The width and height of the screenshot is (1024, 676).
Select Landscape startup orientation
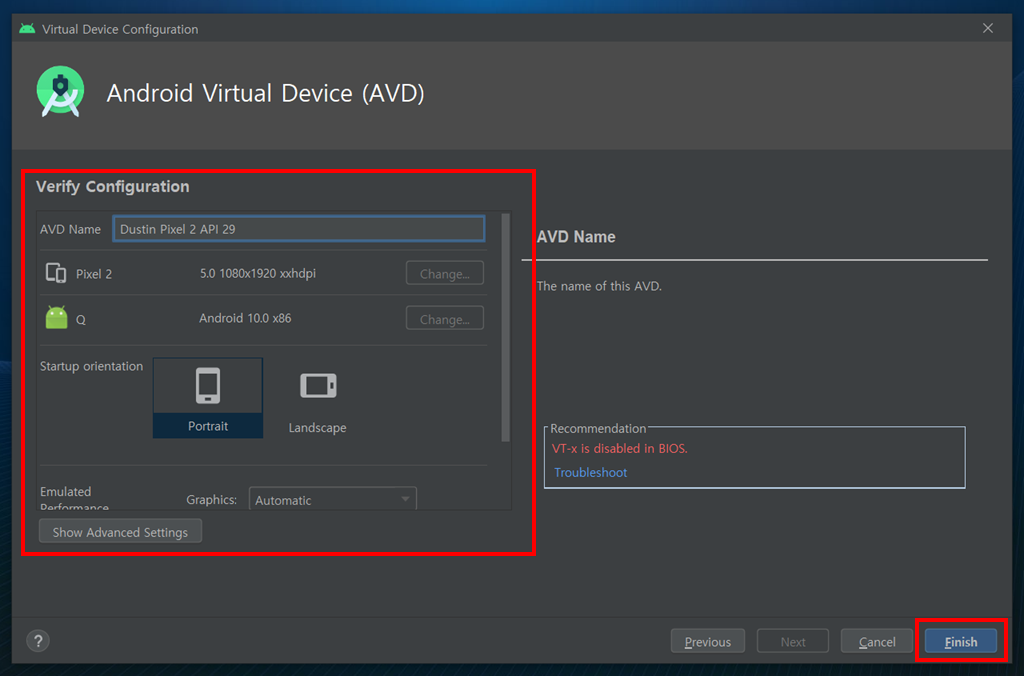[x=317, y=399]
